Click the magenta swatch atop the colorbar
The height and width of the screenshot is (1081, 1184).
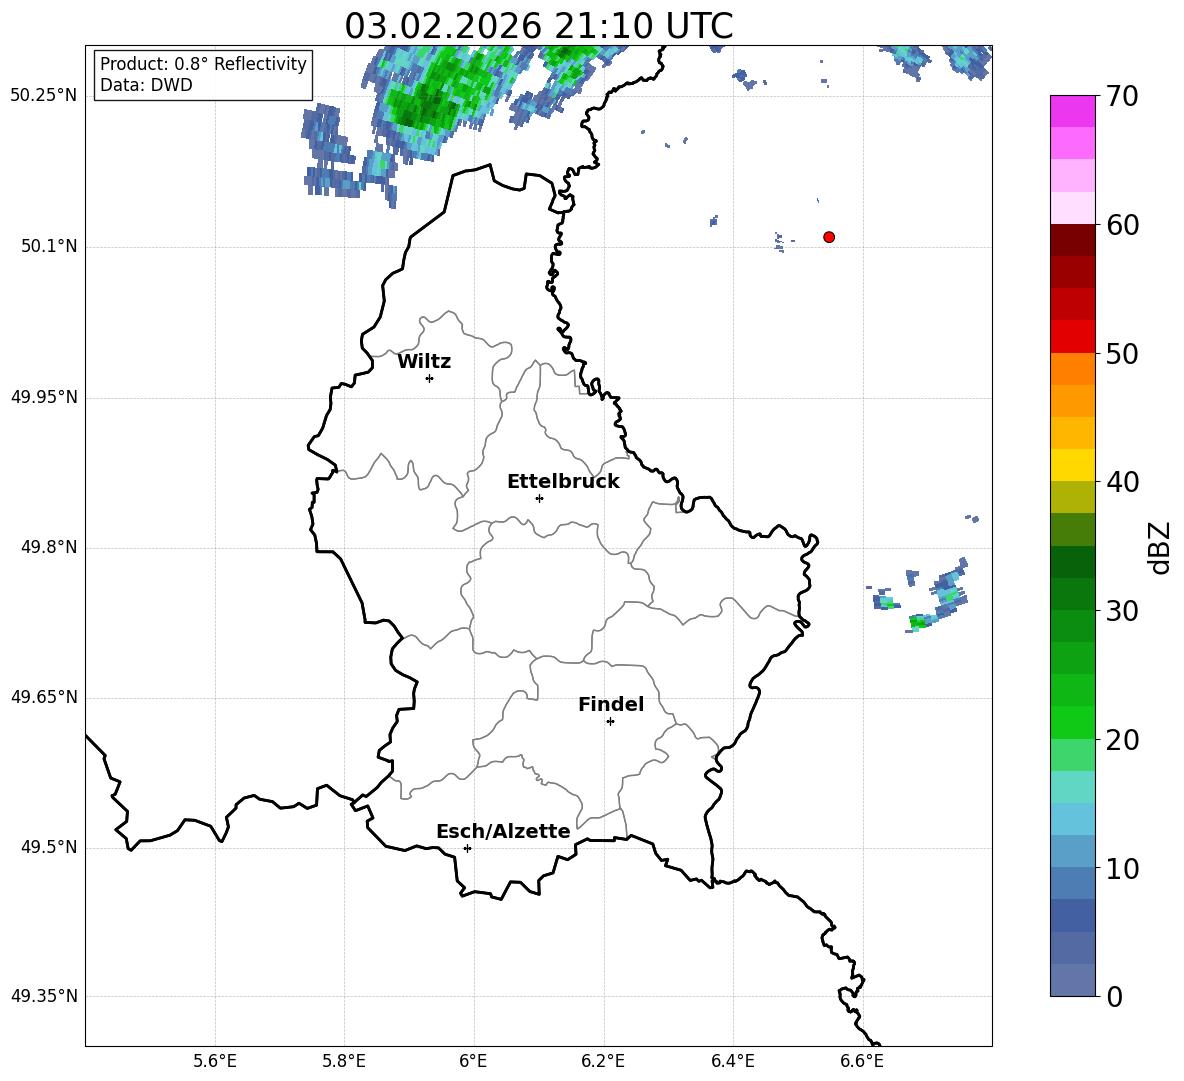click(1072, 111)
